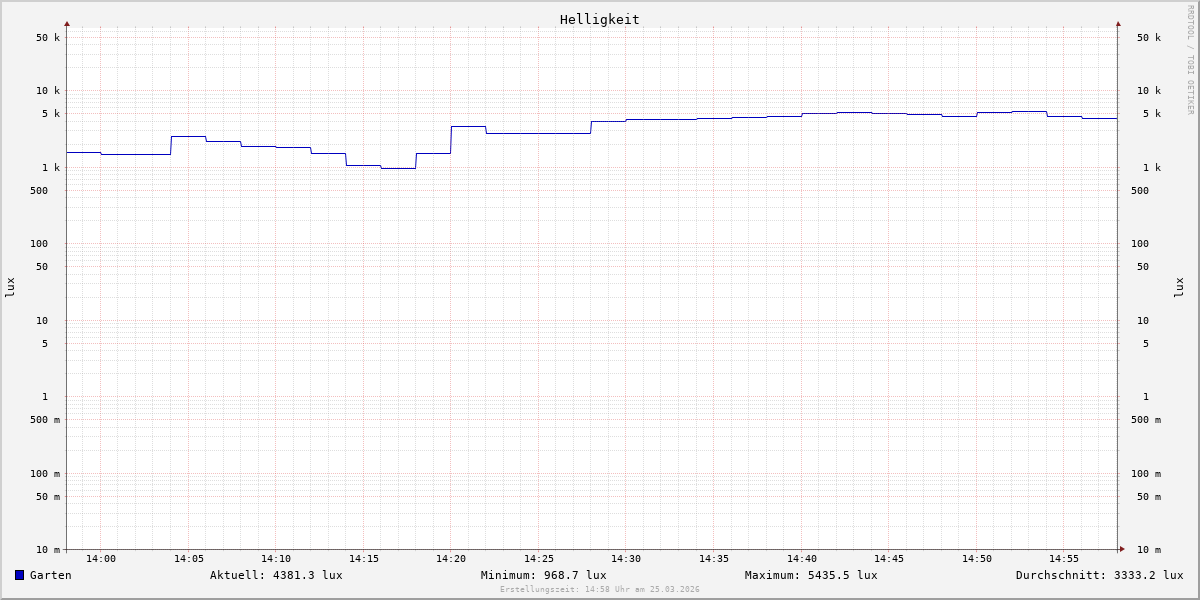1200x600 pixels.
Task: Click the blue Garten legend color square
Action: pyautogui.click(x=19, y=575)
